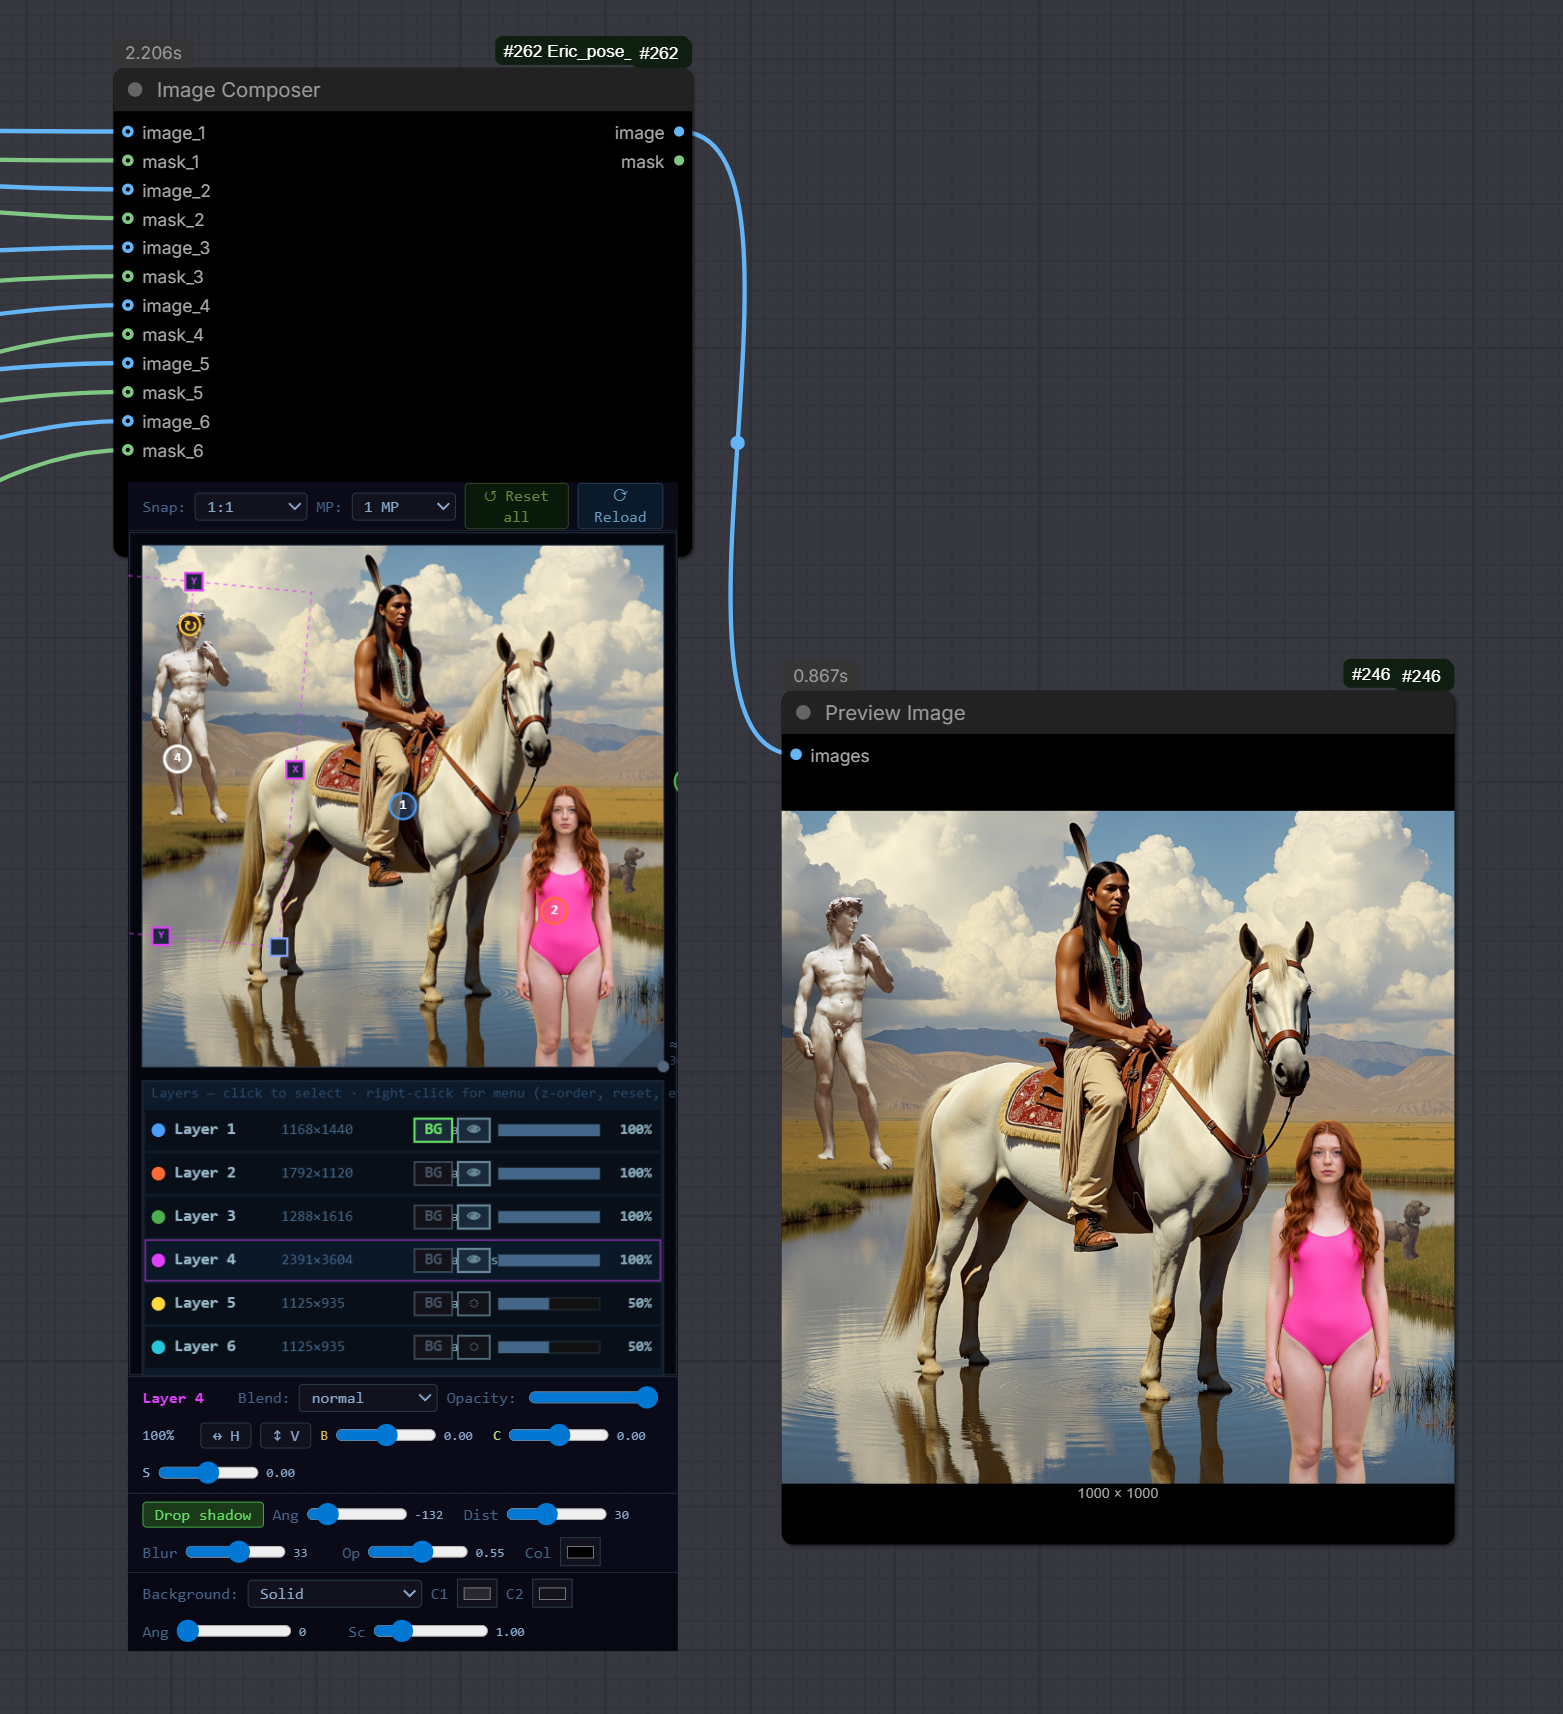Image resolution: width=1563 pixels, height=1714 pixels.
Task: Show the hidden Layer 5
Action: coord(474,1303)
